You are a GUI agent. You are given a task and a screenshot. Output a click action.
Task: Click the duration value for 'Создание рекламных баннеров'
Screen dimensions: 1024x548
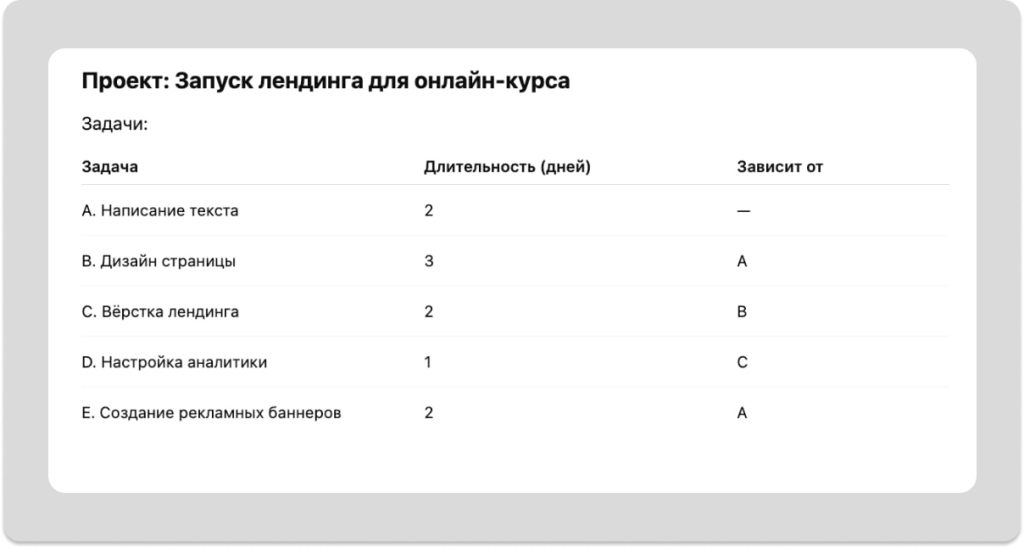click(x=429, y=413)
